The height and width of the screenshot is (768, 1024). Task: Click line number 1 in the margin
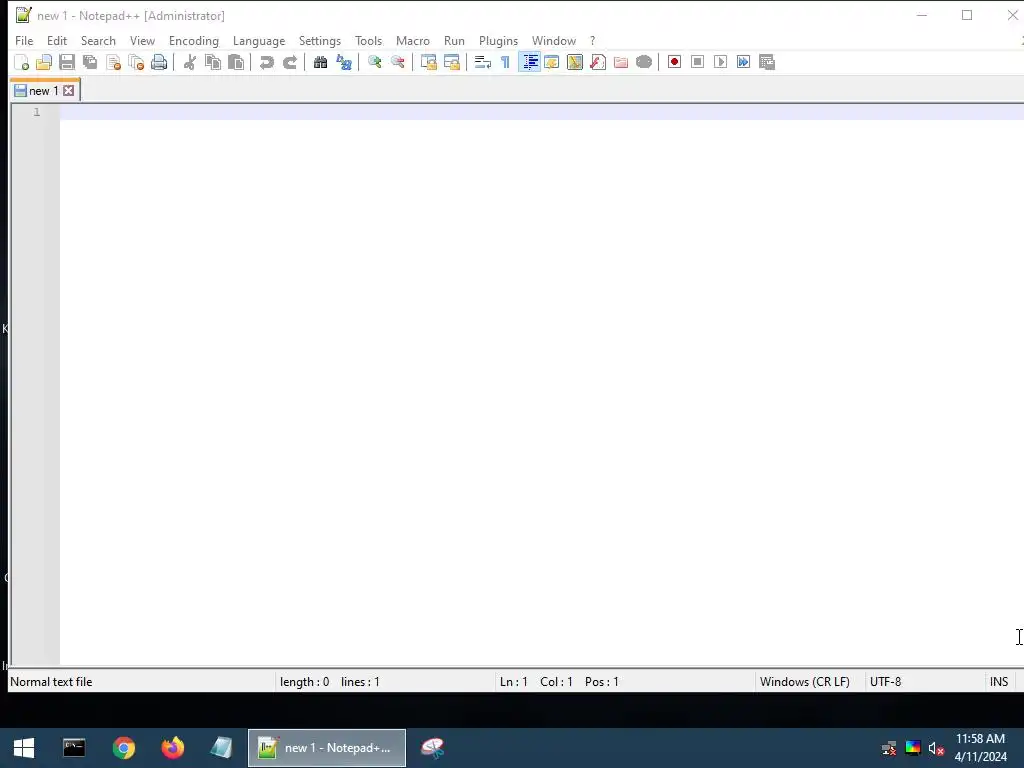click(37, 112)
